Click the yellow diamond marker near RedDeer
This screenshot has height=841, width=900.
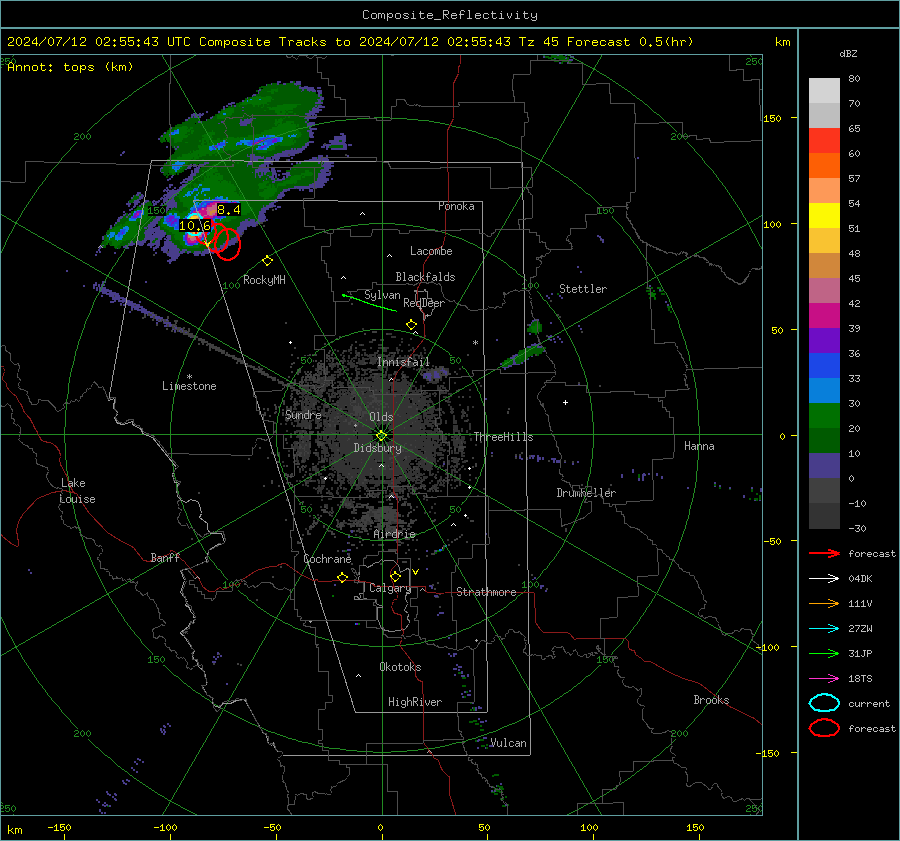point(411,325)
